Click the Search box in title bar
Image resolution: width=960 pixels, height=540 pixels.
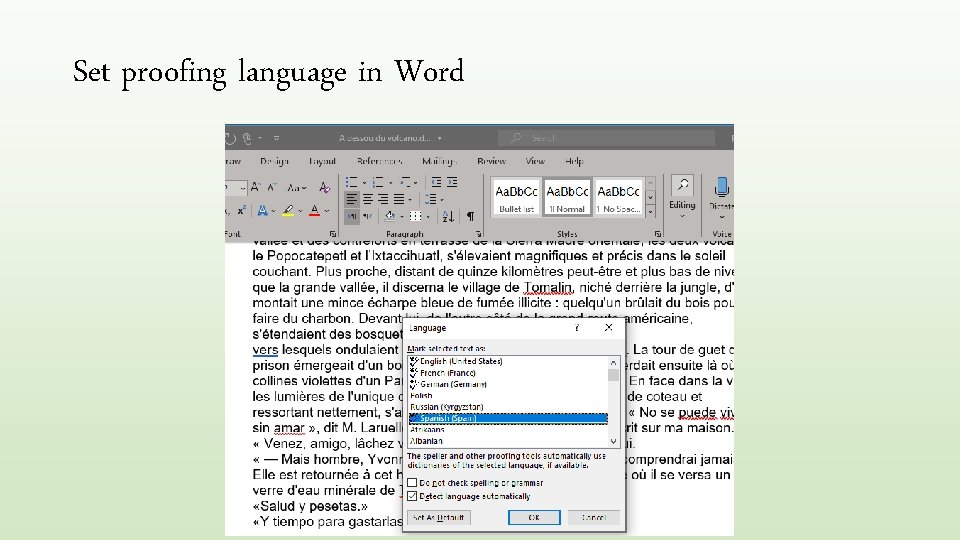click(x=606, y=138)
